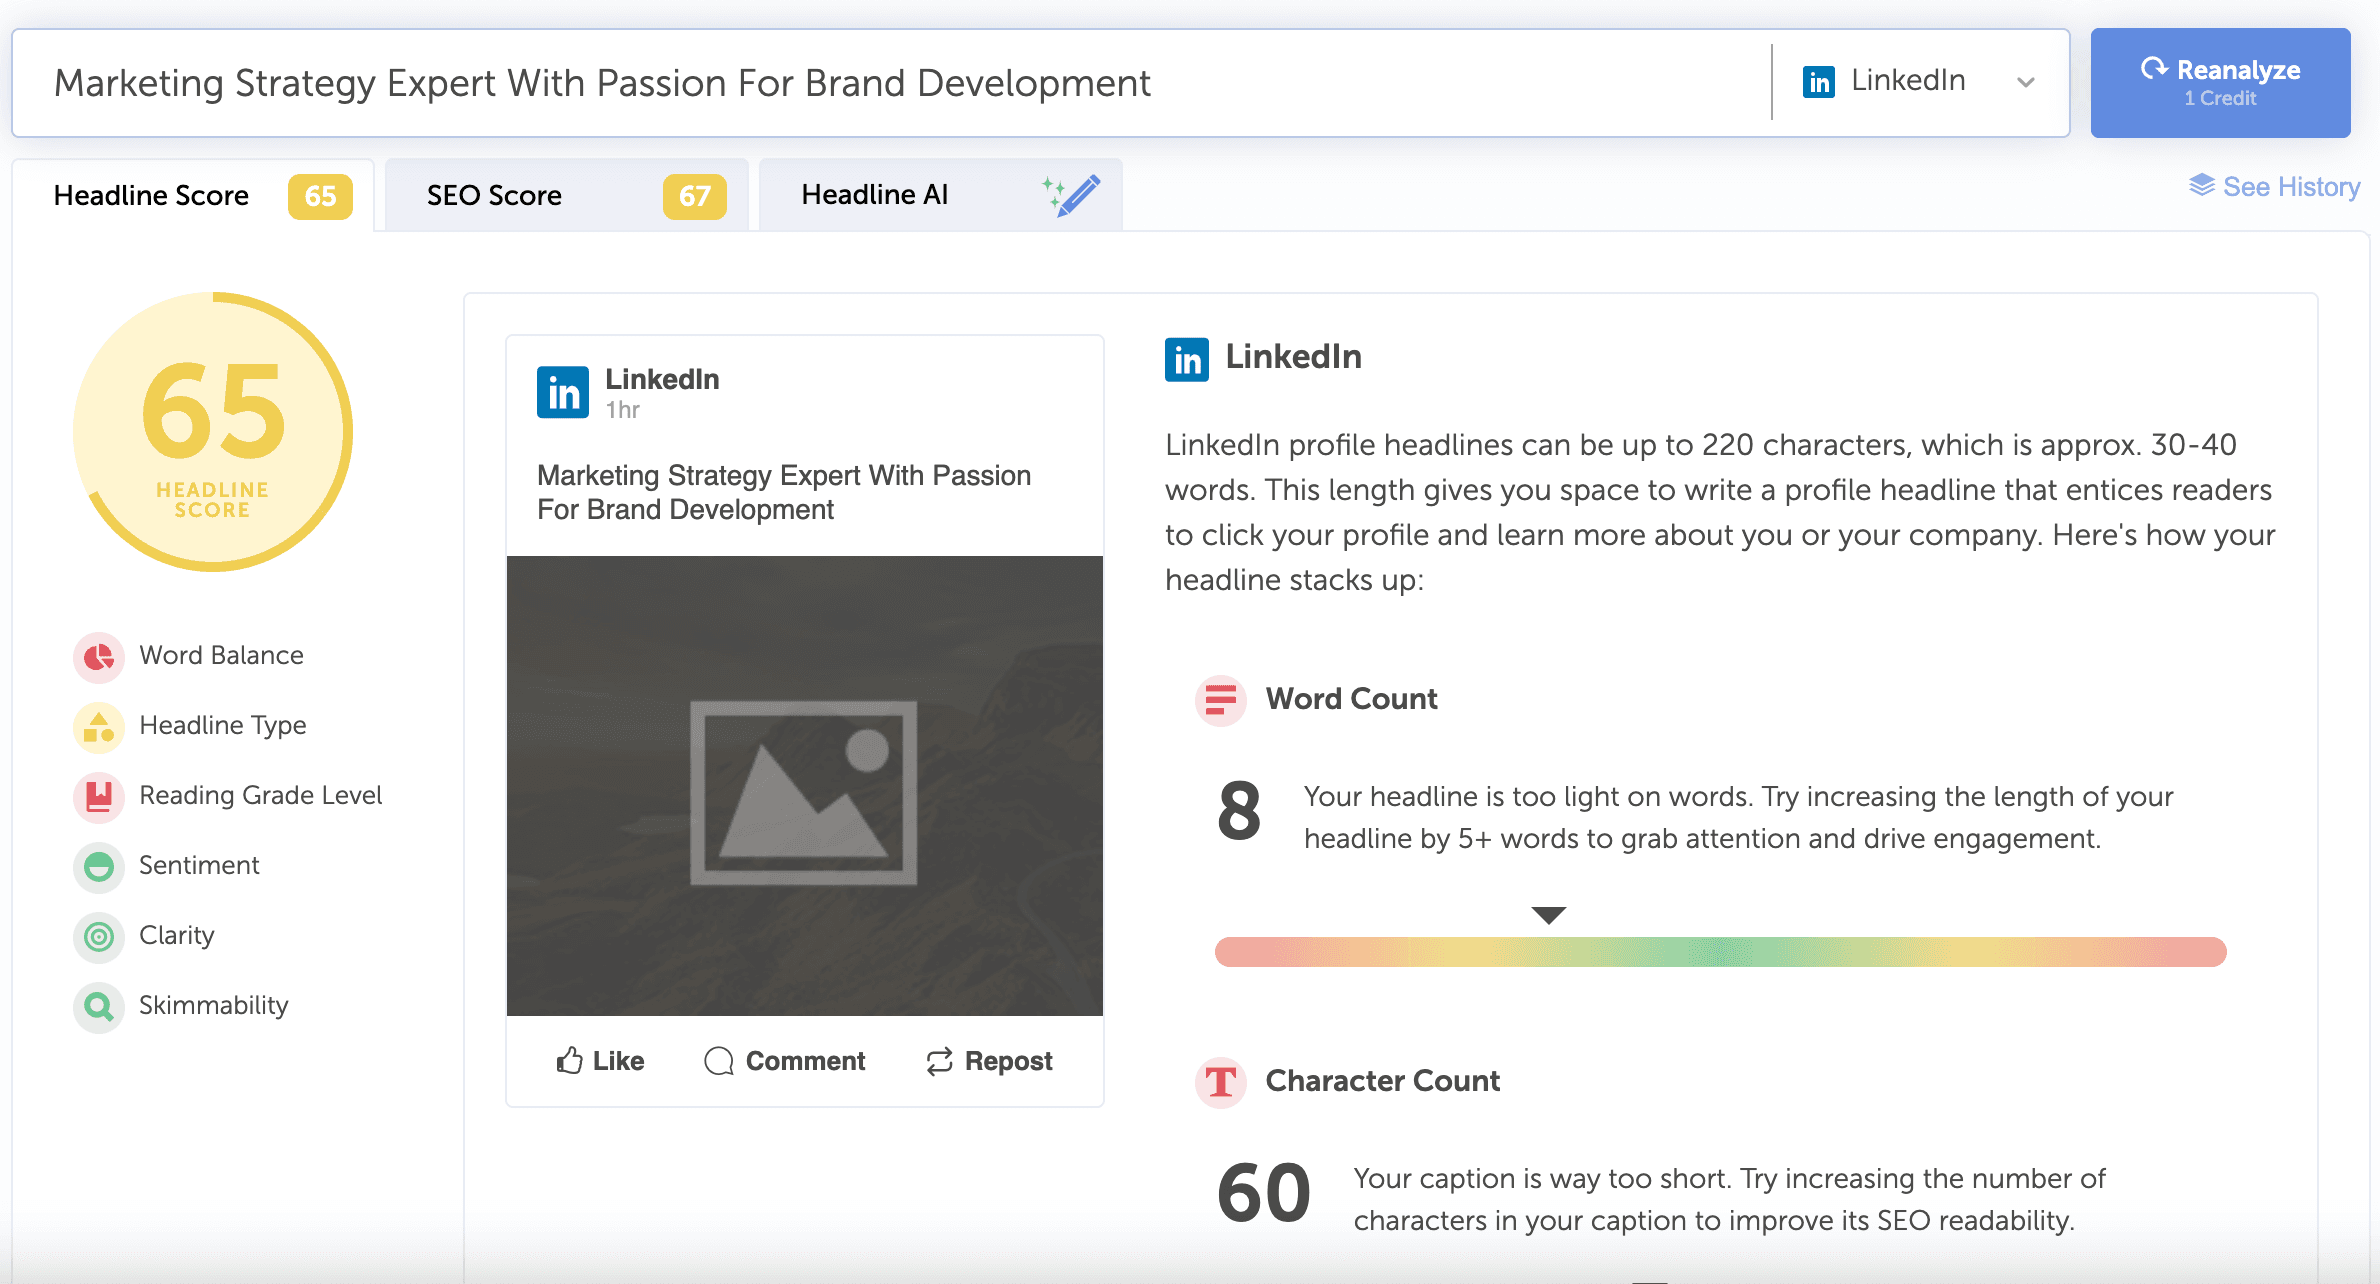The width and height of the screenshot is (2380, 1284).
Task: Expand the LinkedIn platform dropdown chevron
Action: click(2026, 83)
